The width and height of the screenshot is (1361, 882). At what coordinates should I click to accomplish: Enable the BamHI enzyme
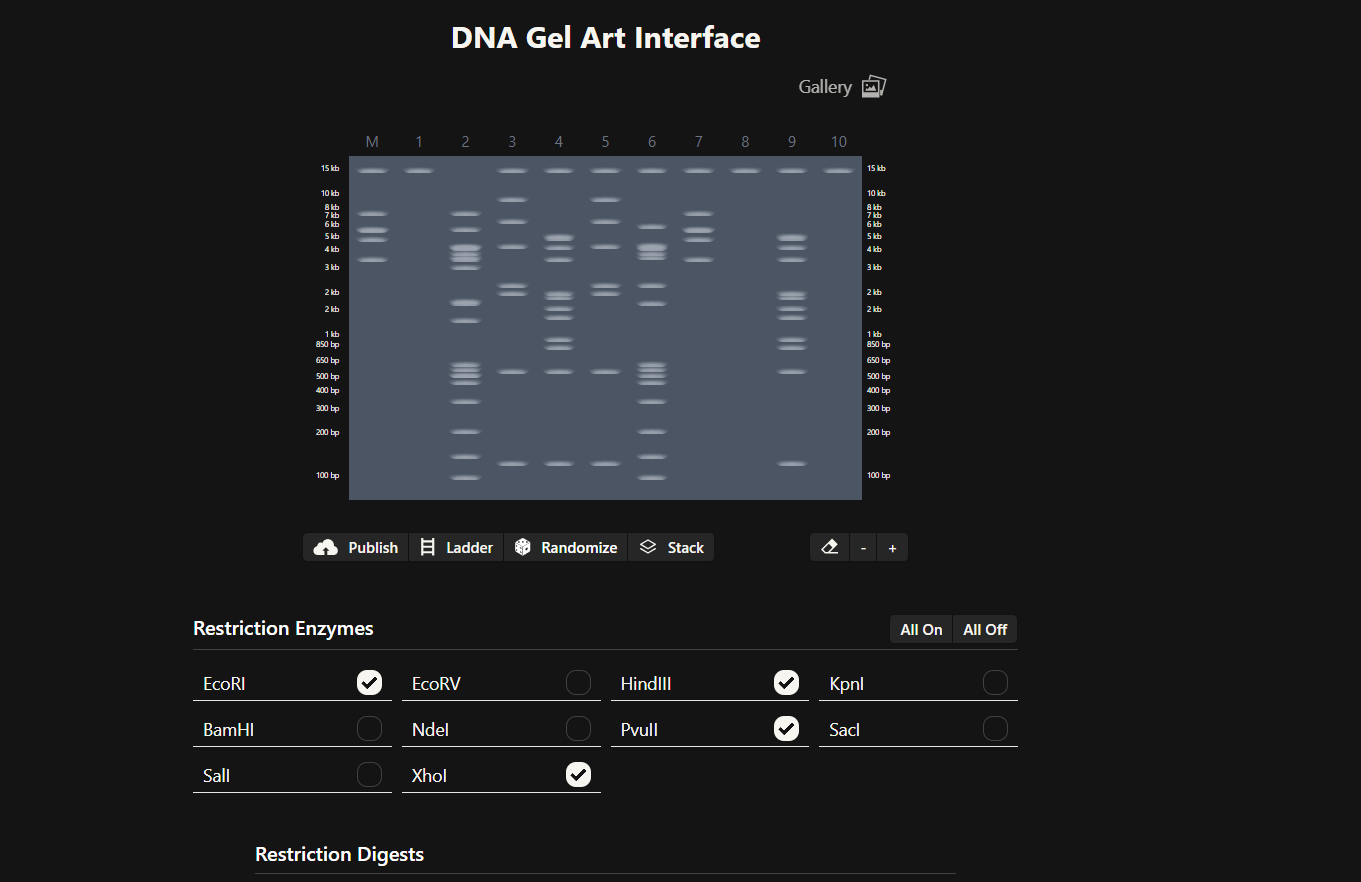coord(369,729)
